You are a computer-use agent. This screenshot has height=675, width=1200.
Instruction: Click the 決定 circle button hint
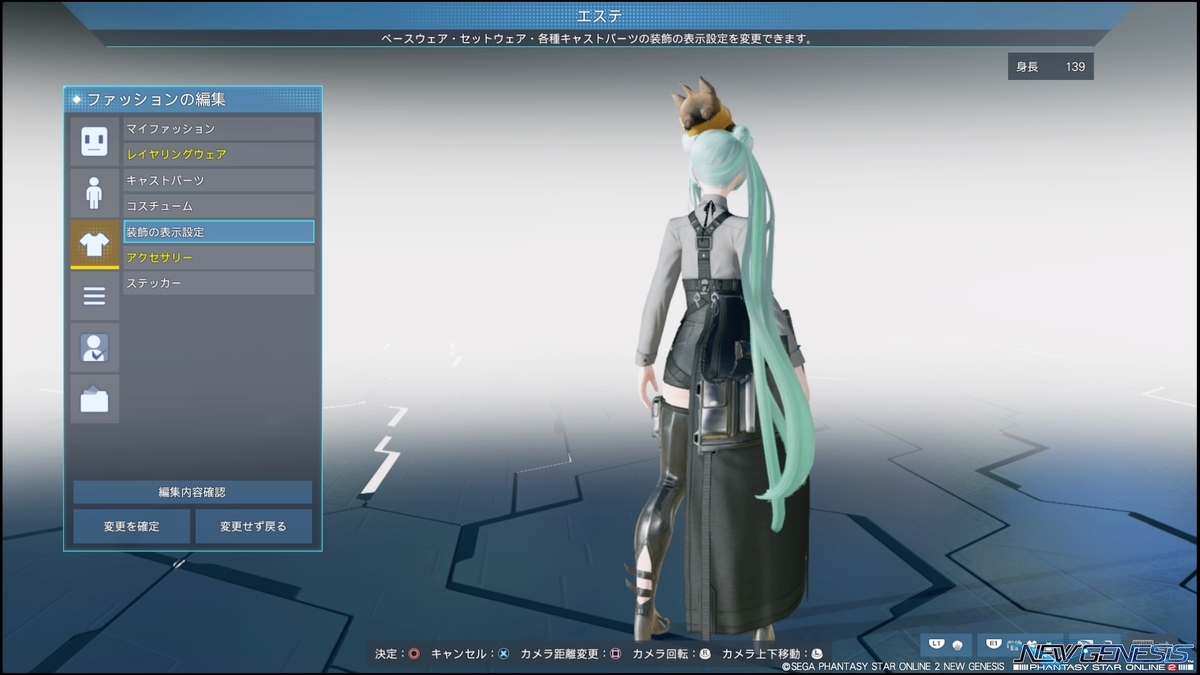click(413, 654)
